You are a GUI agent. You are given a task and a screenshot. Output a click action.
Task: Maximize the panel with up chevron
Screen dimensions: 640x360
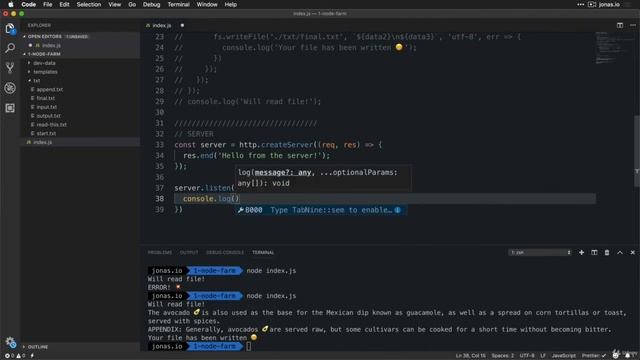pos(620,253)
